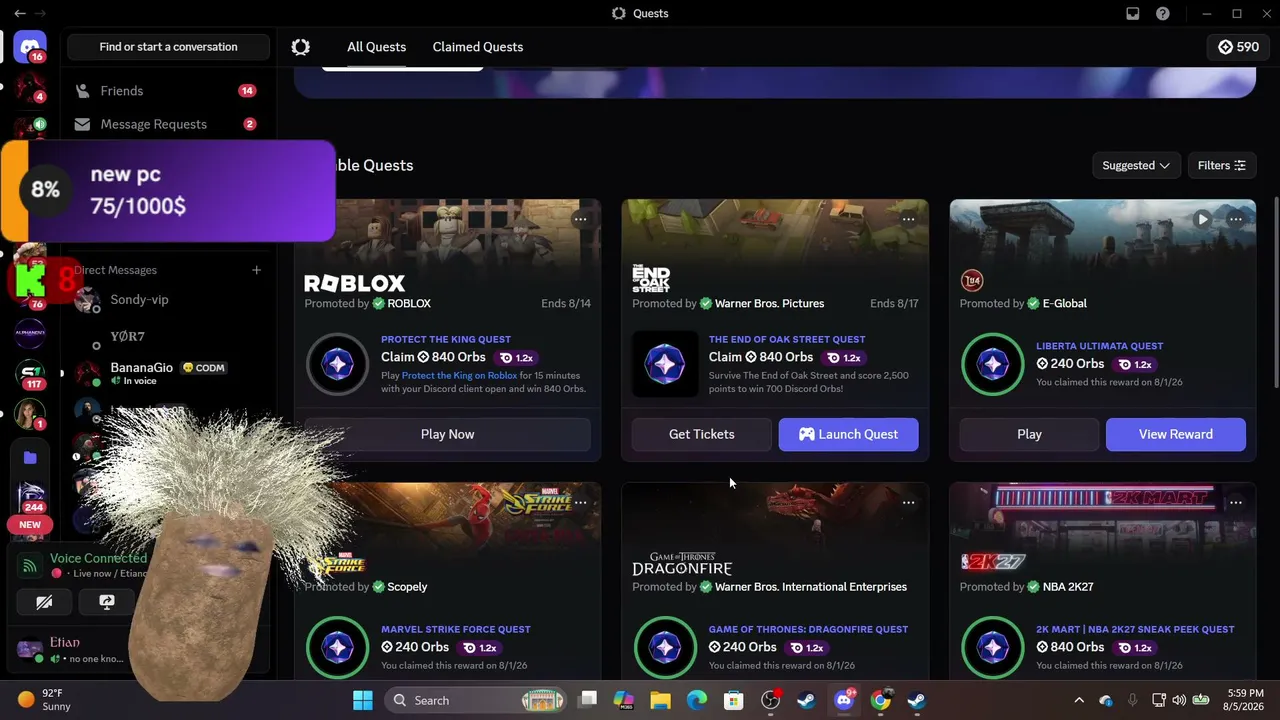The height and width of the screenshot is (720, 1280).
Task: Open the Discord inbox icon in title bar
Action: 1133,14
